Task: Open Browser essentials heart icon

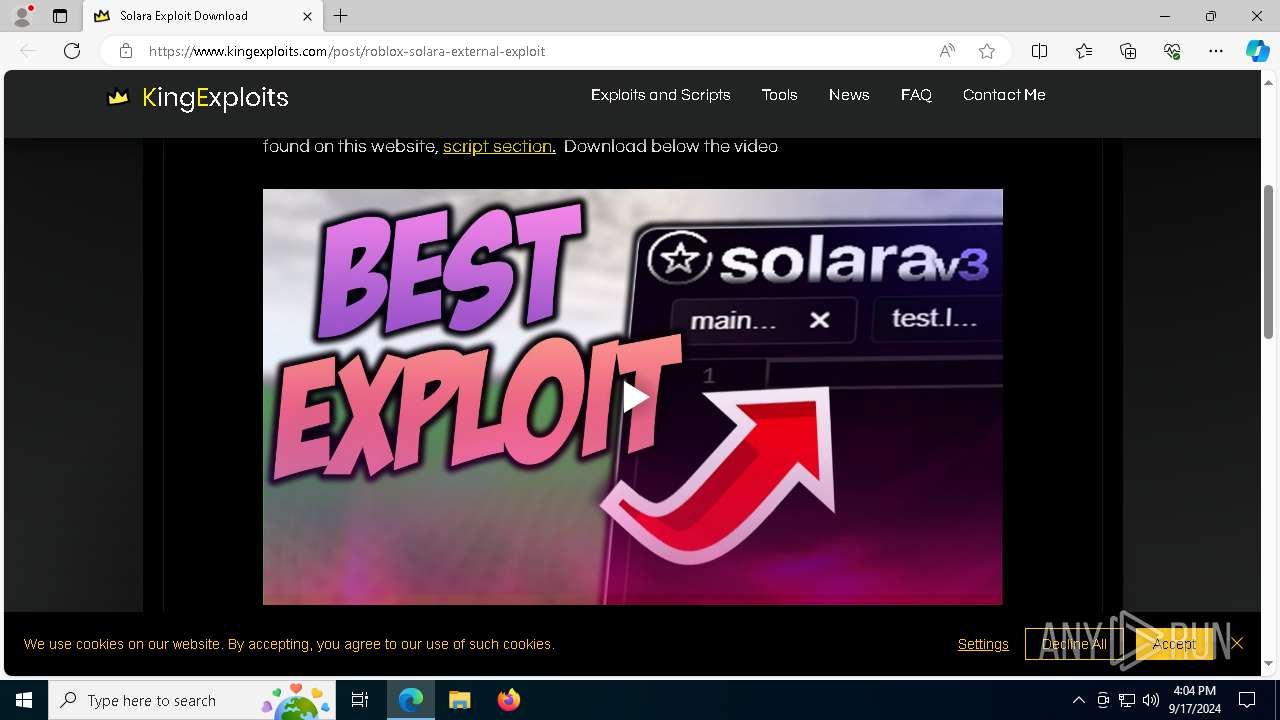Action: click(1172, 51)
